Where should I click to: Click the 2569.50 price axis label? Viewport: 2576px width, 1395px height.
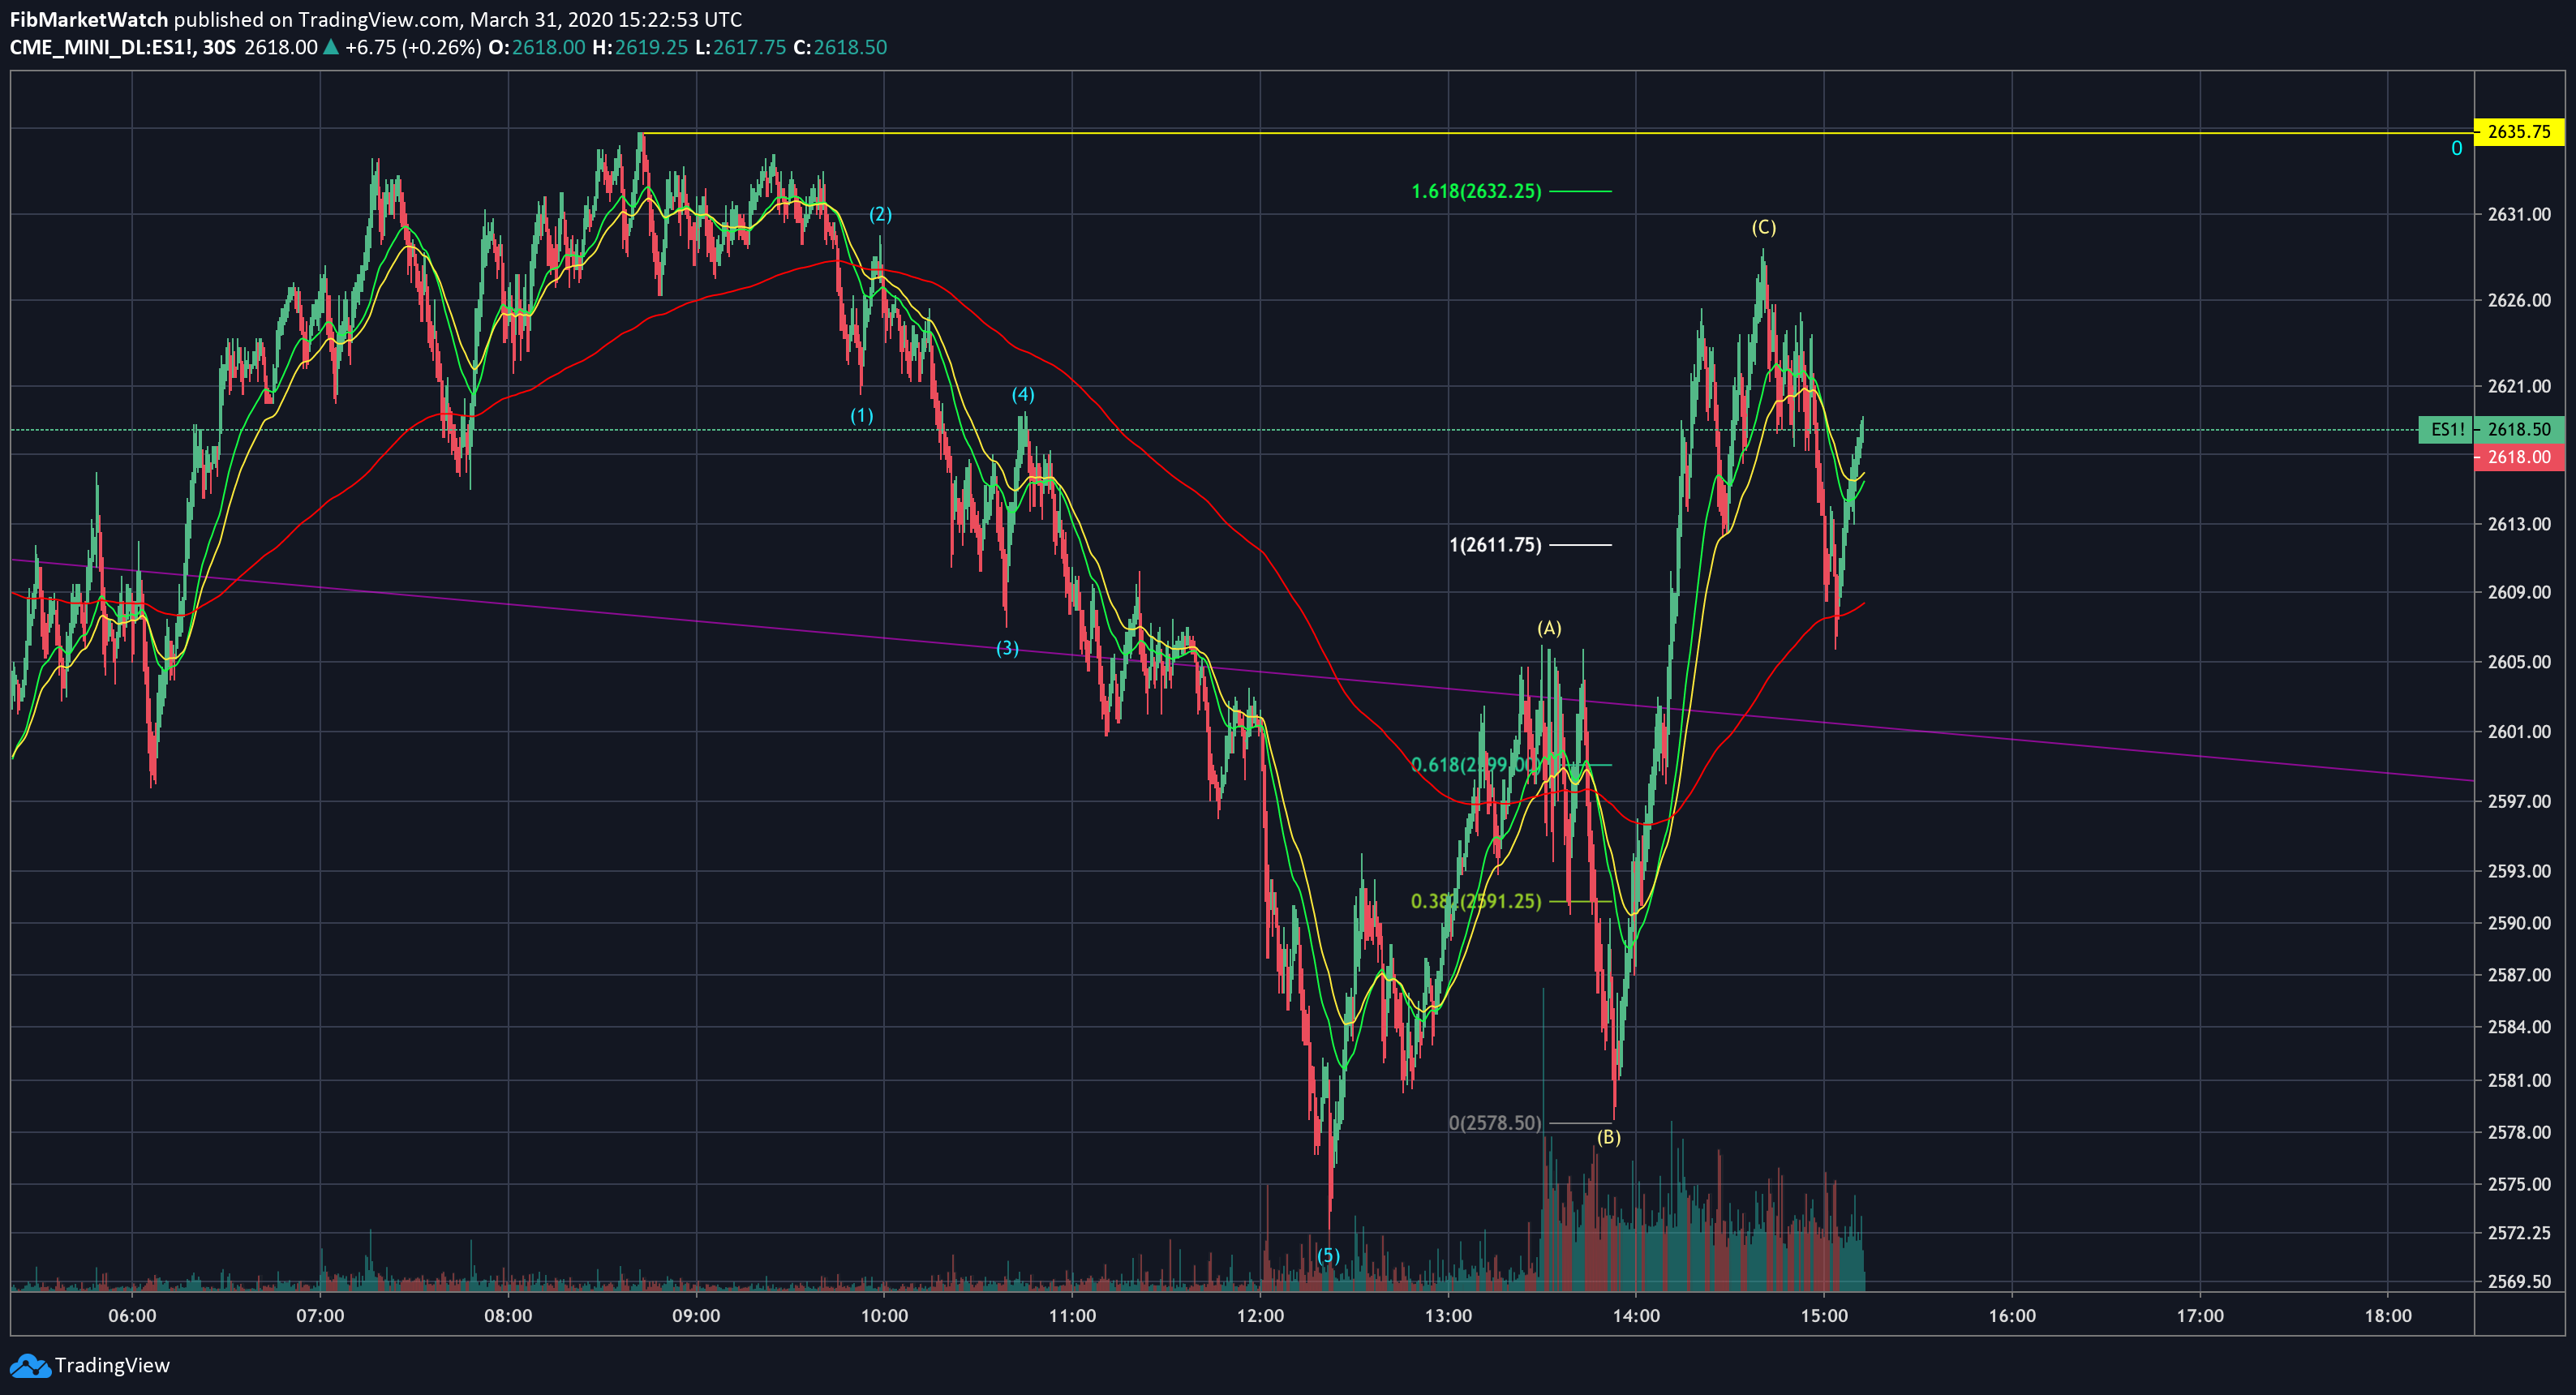(x=2519, y=1281)
